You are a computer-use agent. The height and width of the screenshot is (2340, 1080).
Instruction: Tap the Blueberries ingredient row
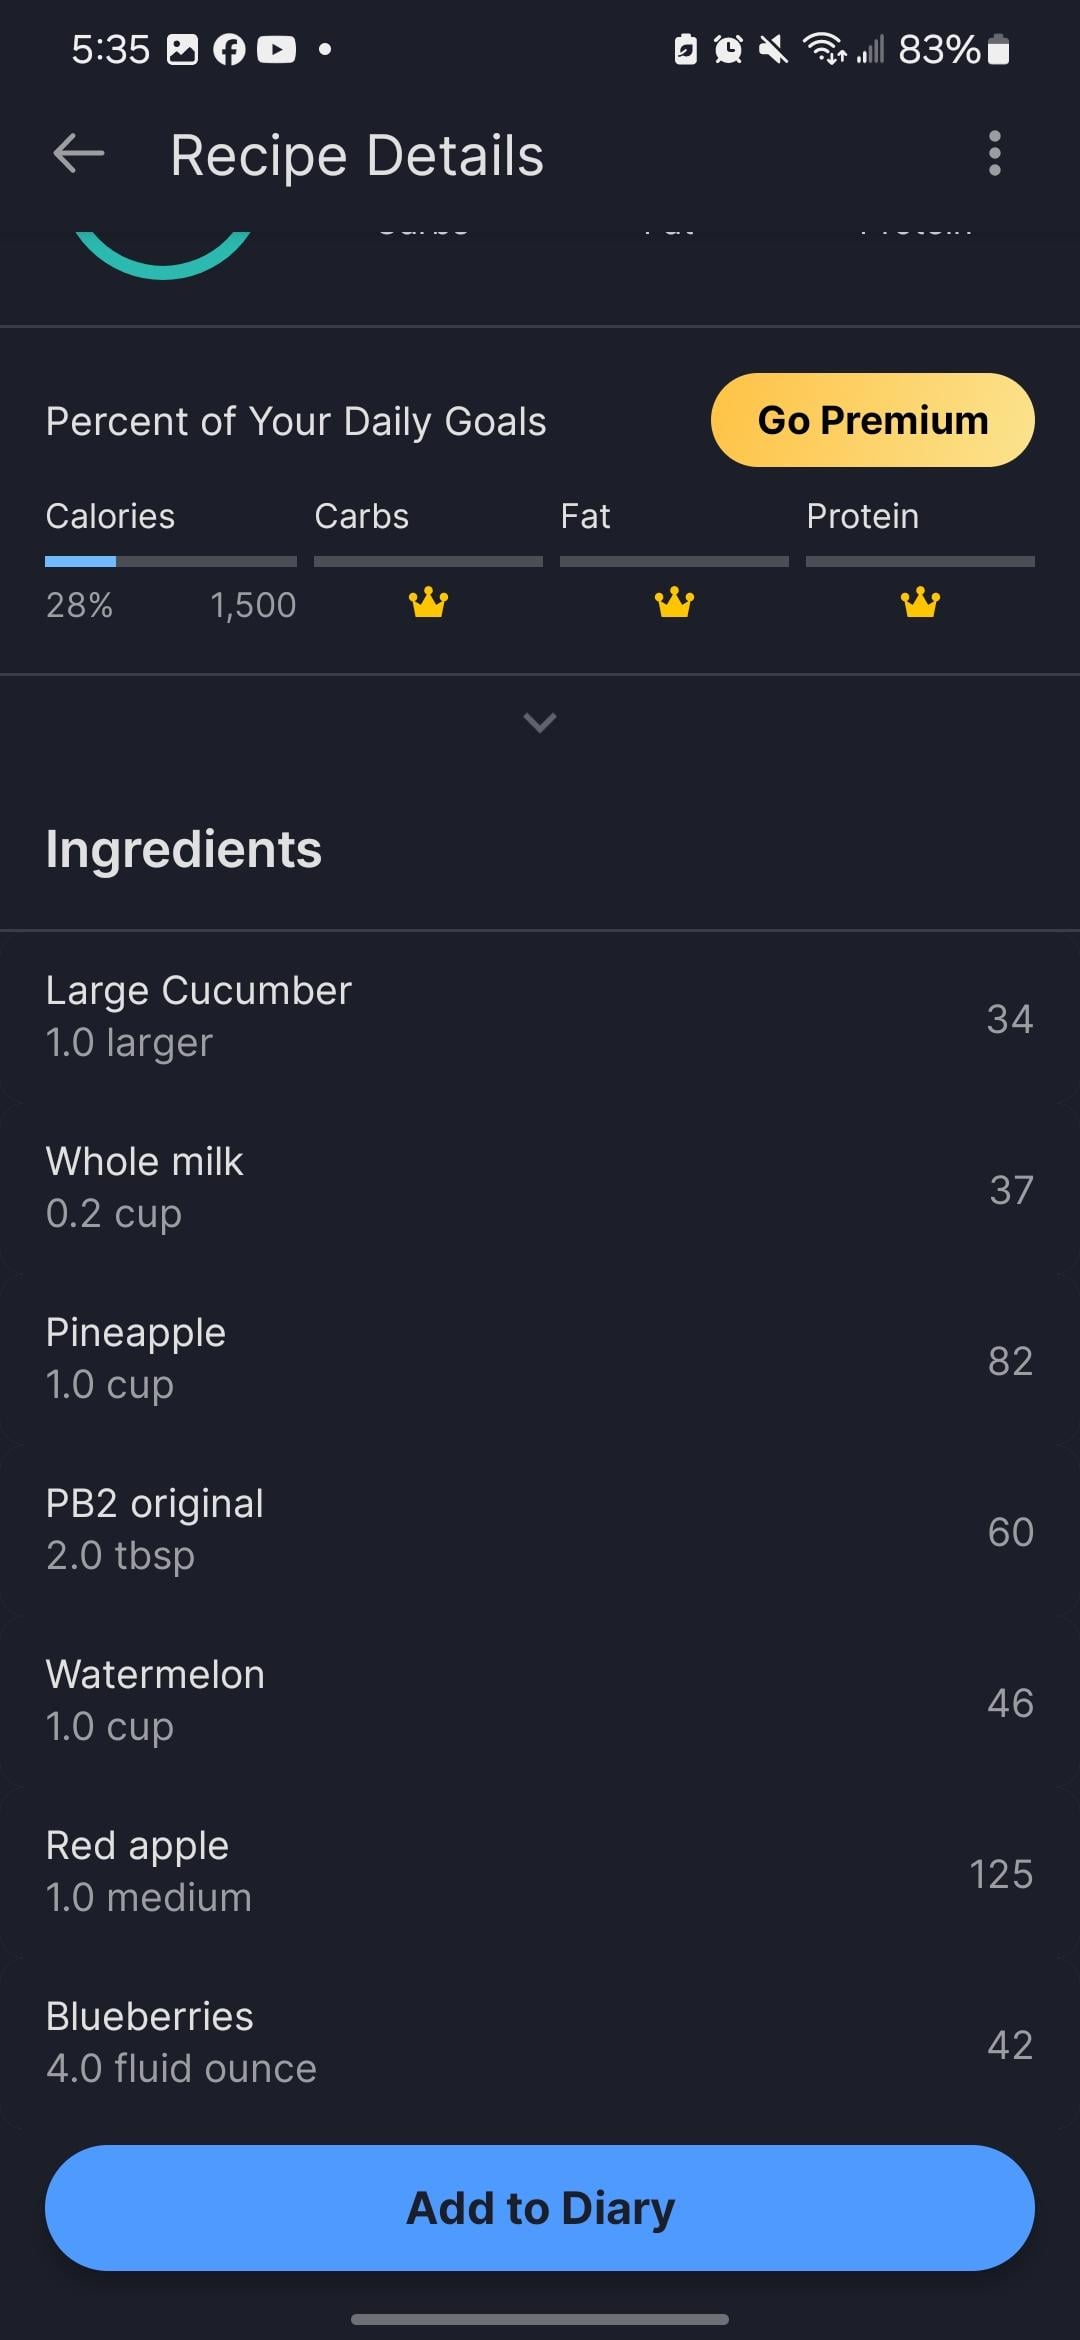point(540,2043)
